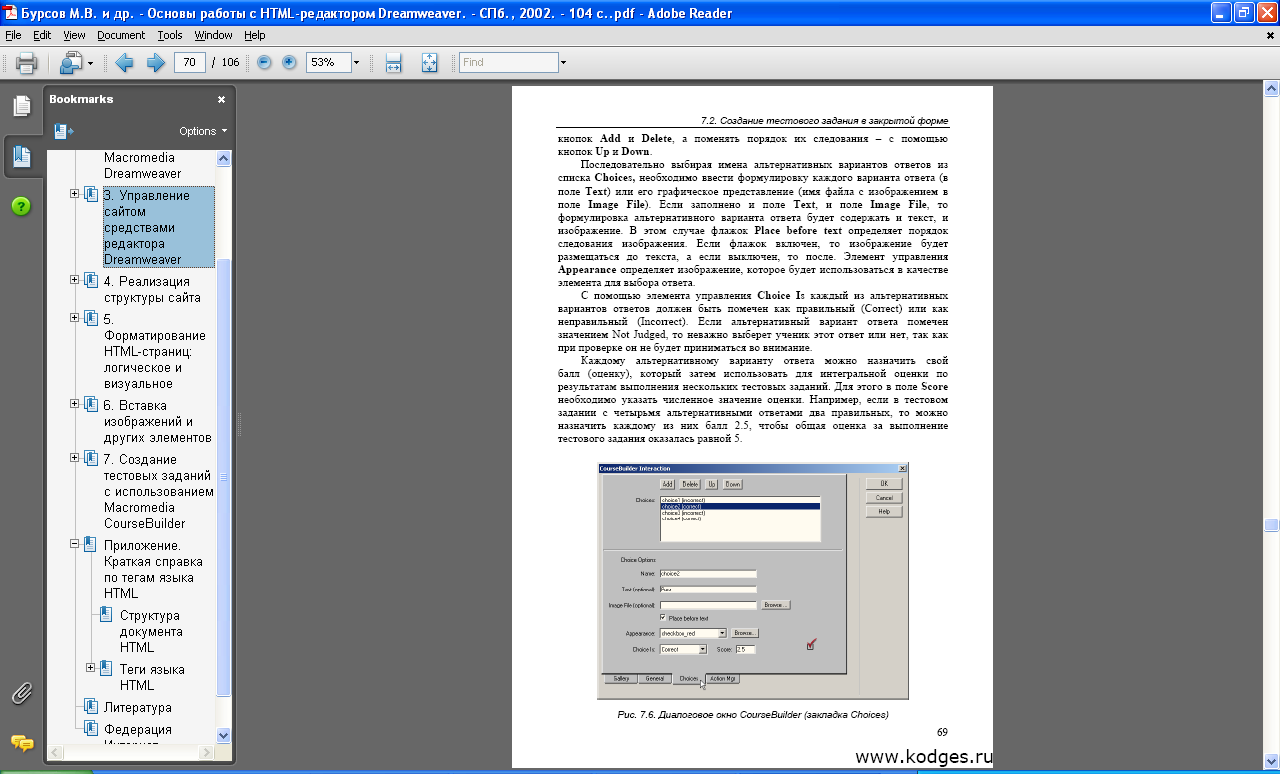Click the Print toolbar icon
The height and width of the screenshot is (774, 1280).
(26, 62)
